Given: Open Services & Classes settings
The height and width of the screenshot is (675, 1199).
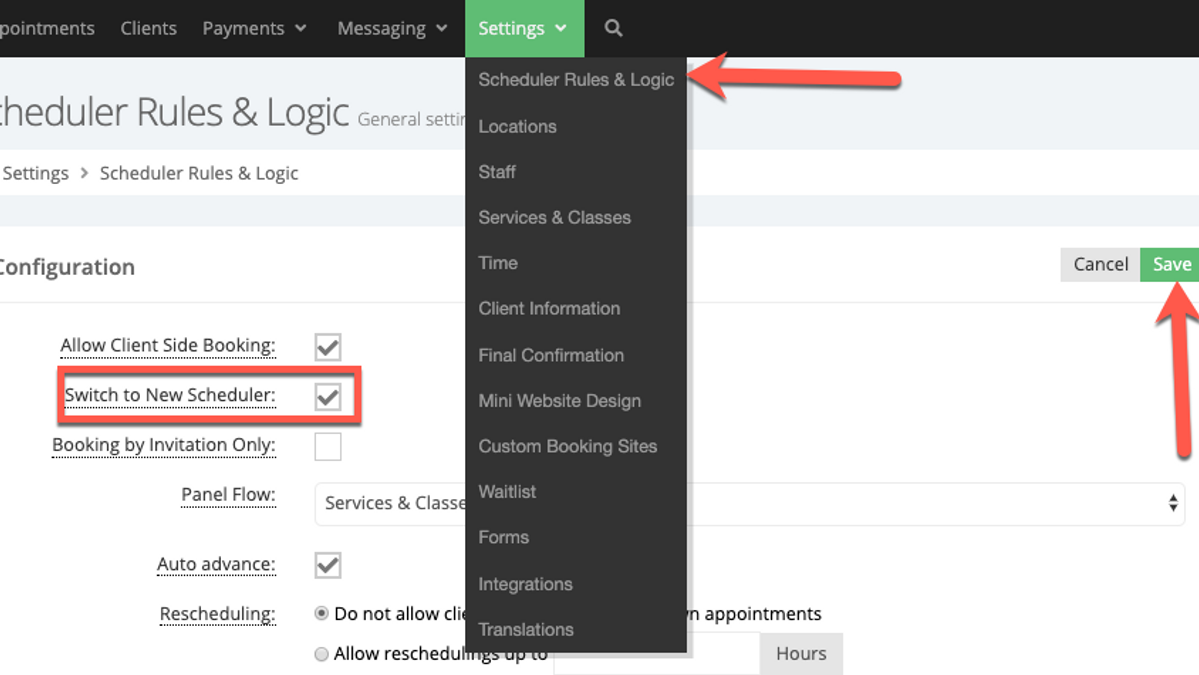Looking at the screenshot, I should tap(554, 217).
